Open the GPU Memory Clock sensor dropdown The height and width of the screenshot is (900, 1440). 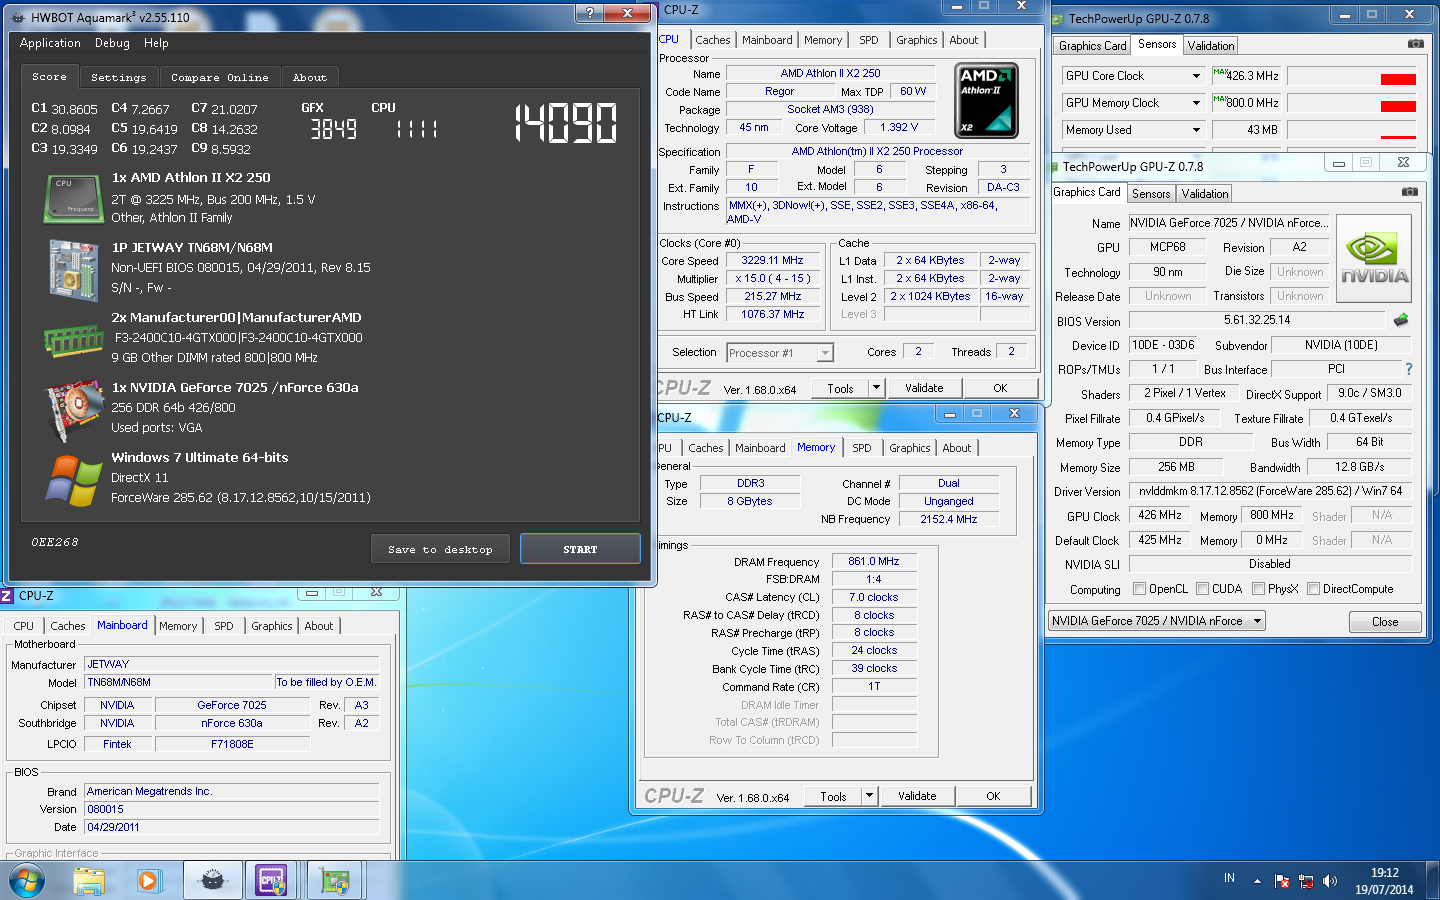pyautogui.click(x=1196, y=103)
